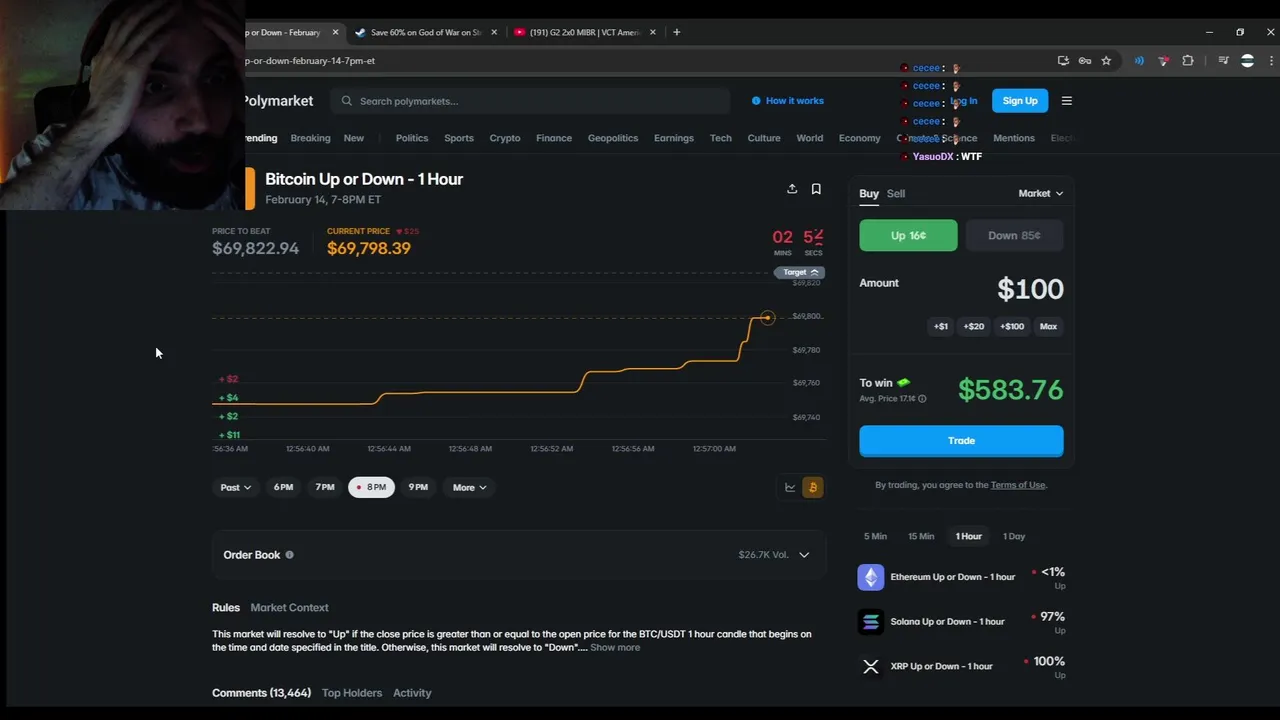The height and width of the screenshot is (720, 1280).
Task: Expand rules with Show more
Action: pos(615,647)
